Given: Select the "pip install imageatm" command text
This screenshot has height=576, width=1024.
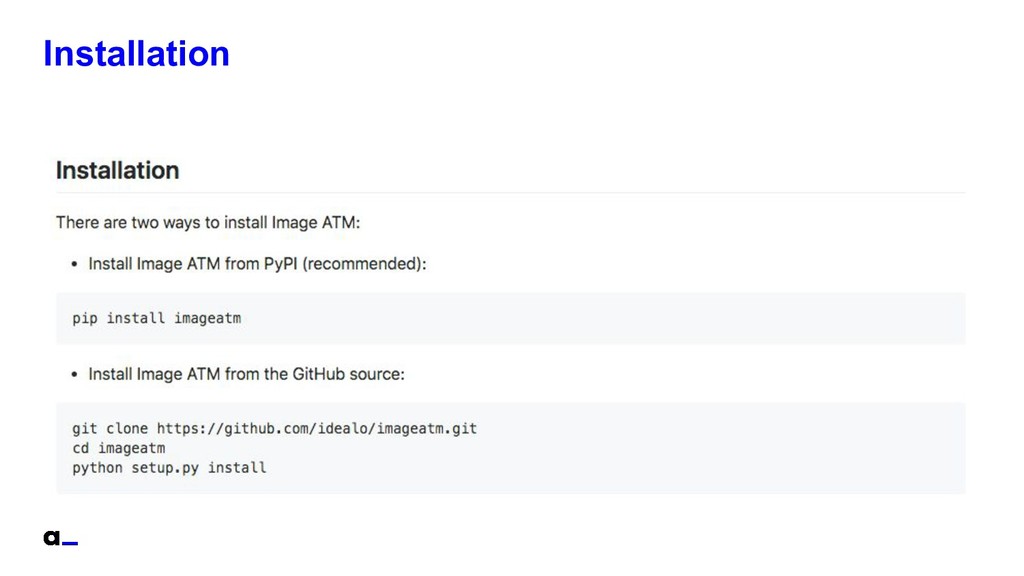Looking at the screenshot, I should (x=157, y=318).
